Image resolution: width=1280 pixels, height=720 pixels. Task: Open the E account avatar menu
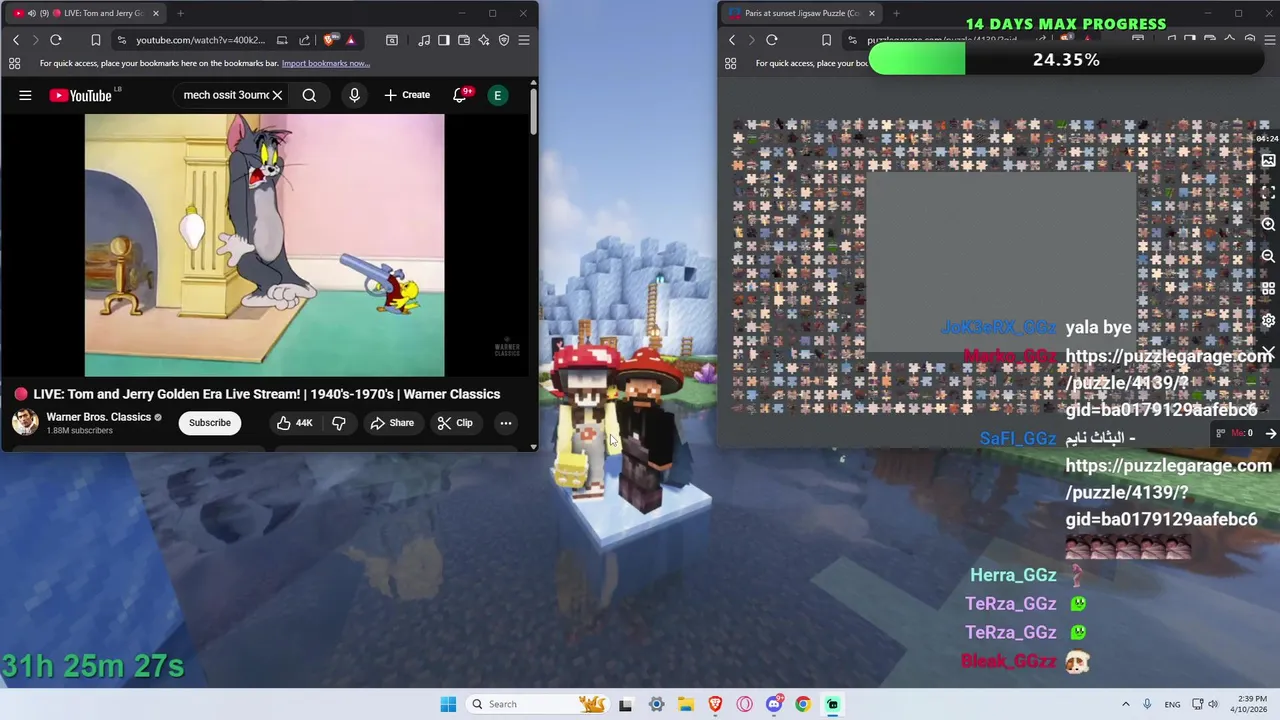coord(497,95)
